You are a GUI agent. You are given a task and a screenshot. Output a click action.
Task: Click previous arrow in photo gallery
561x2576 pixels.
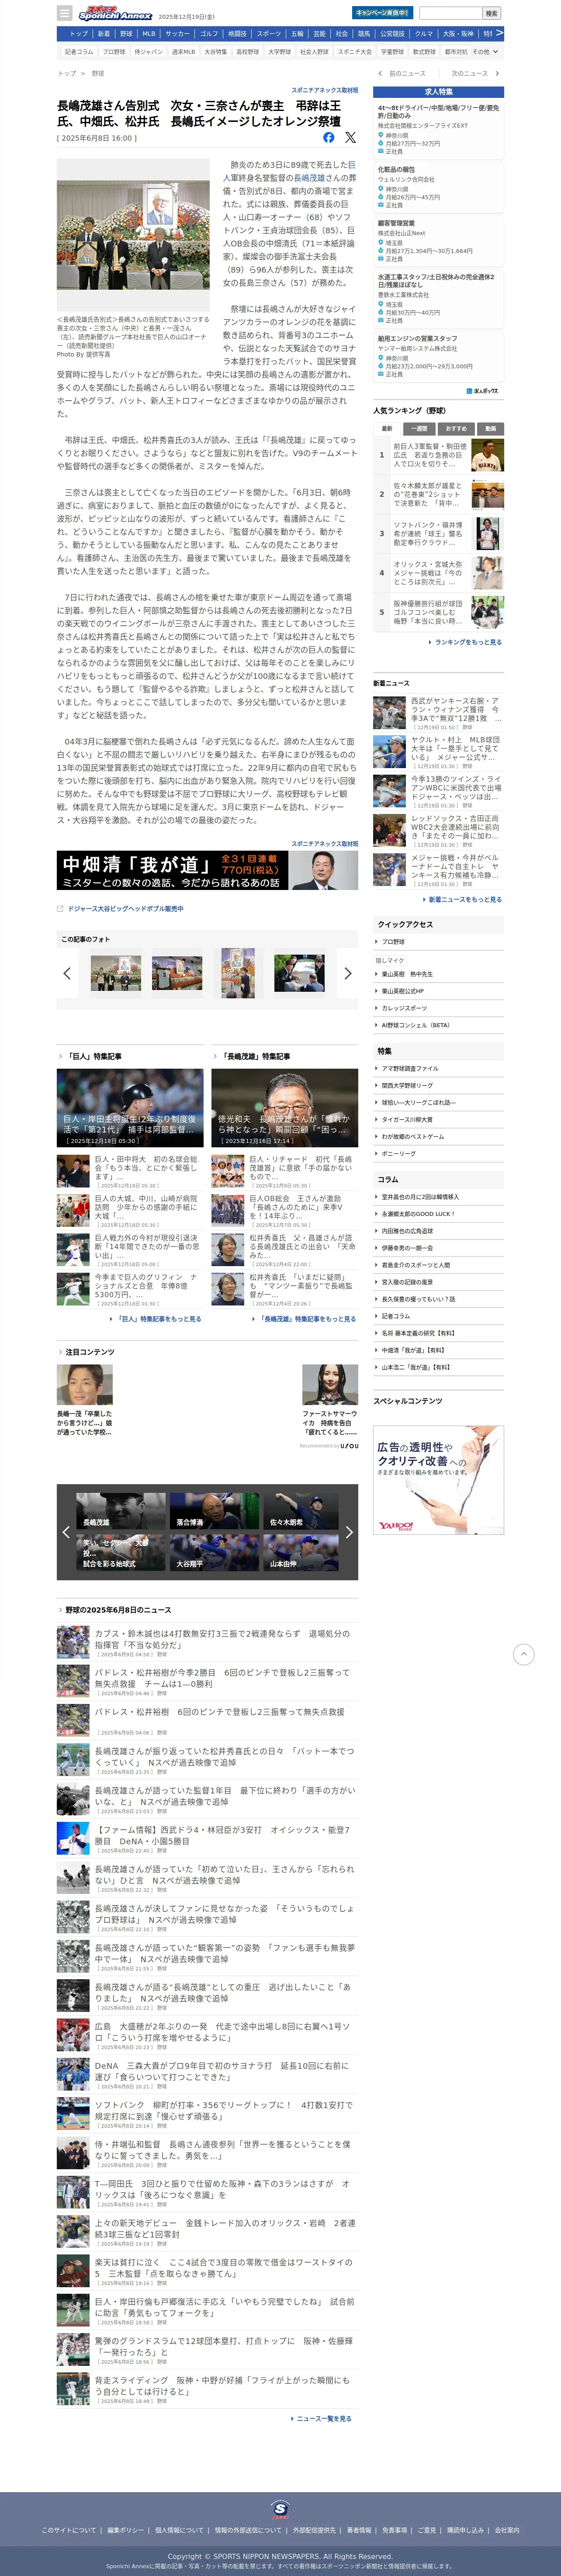coord(67,972)
